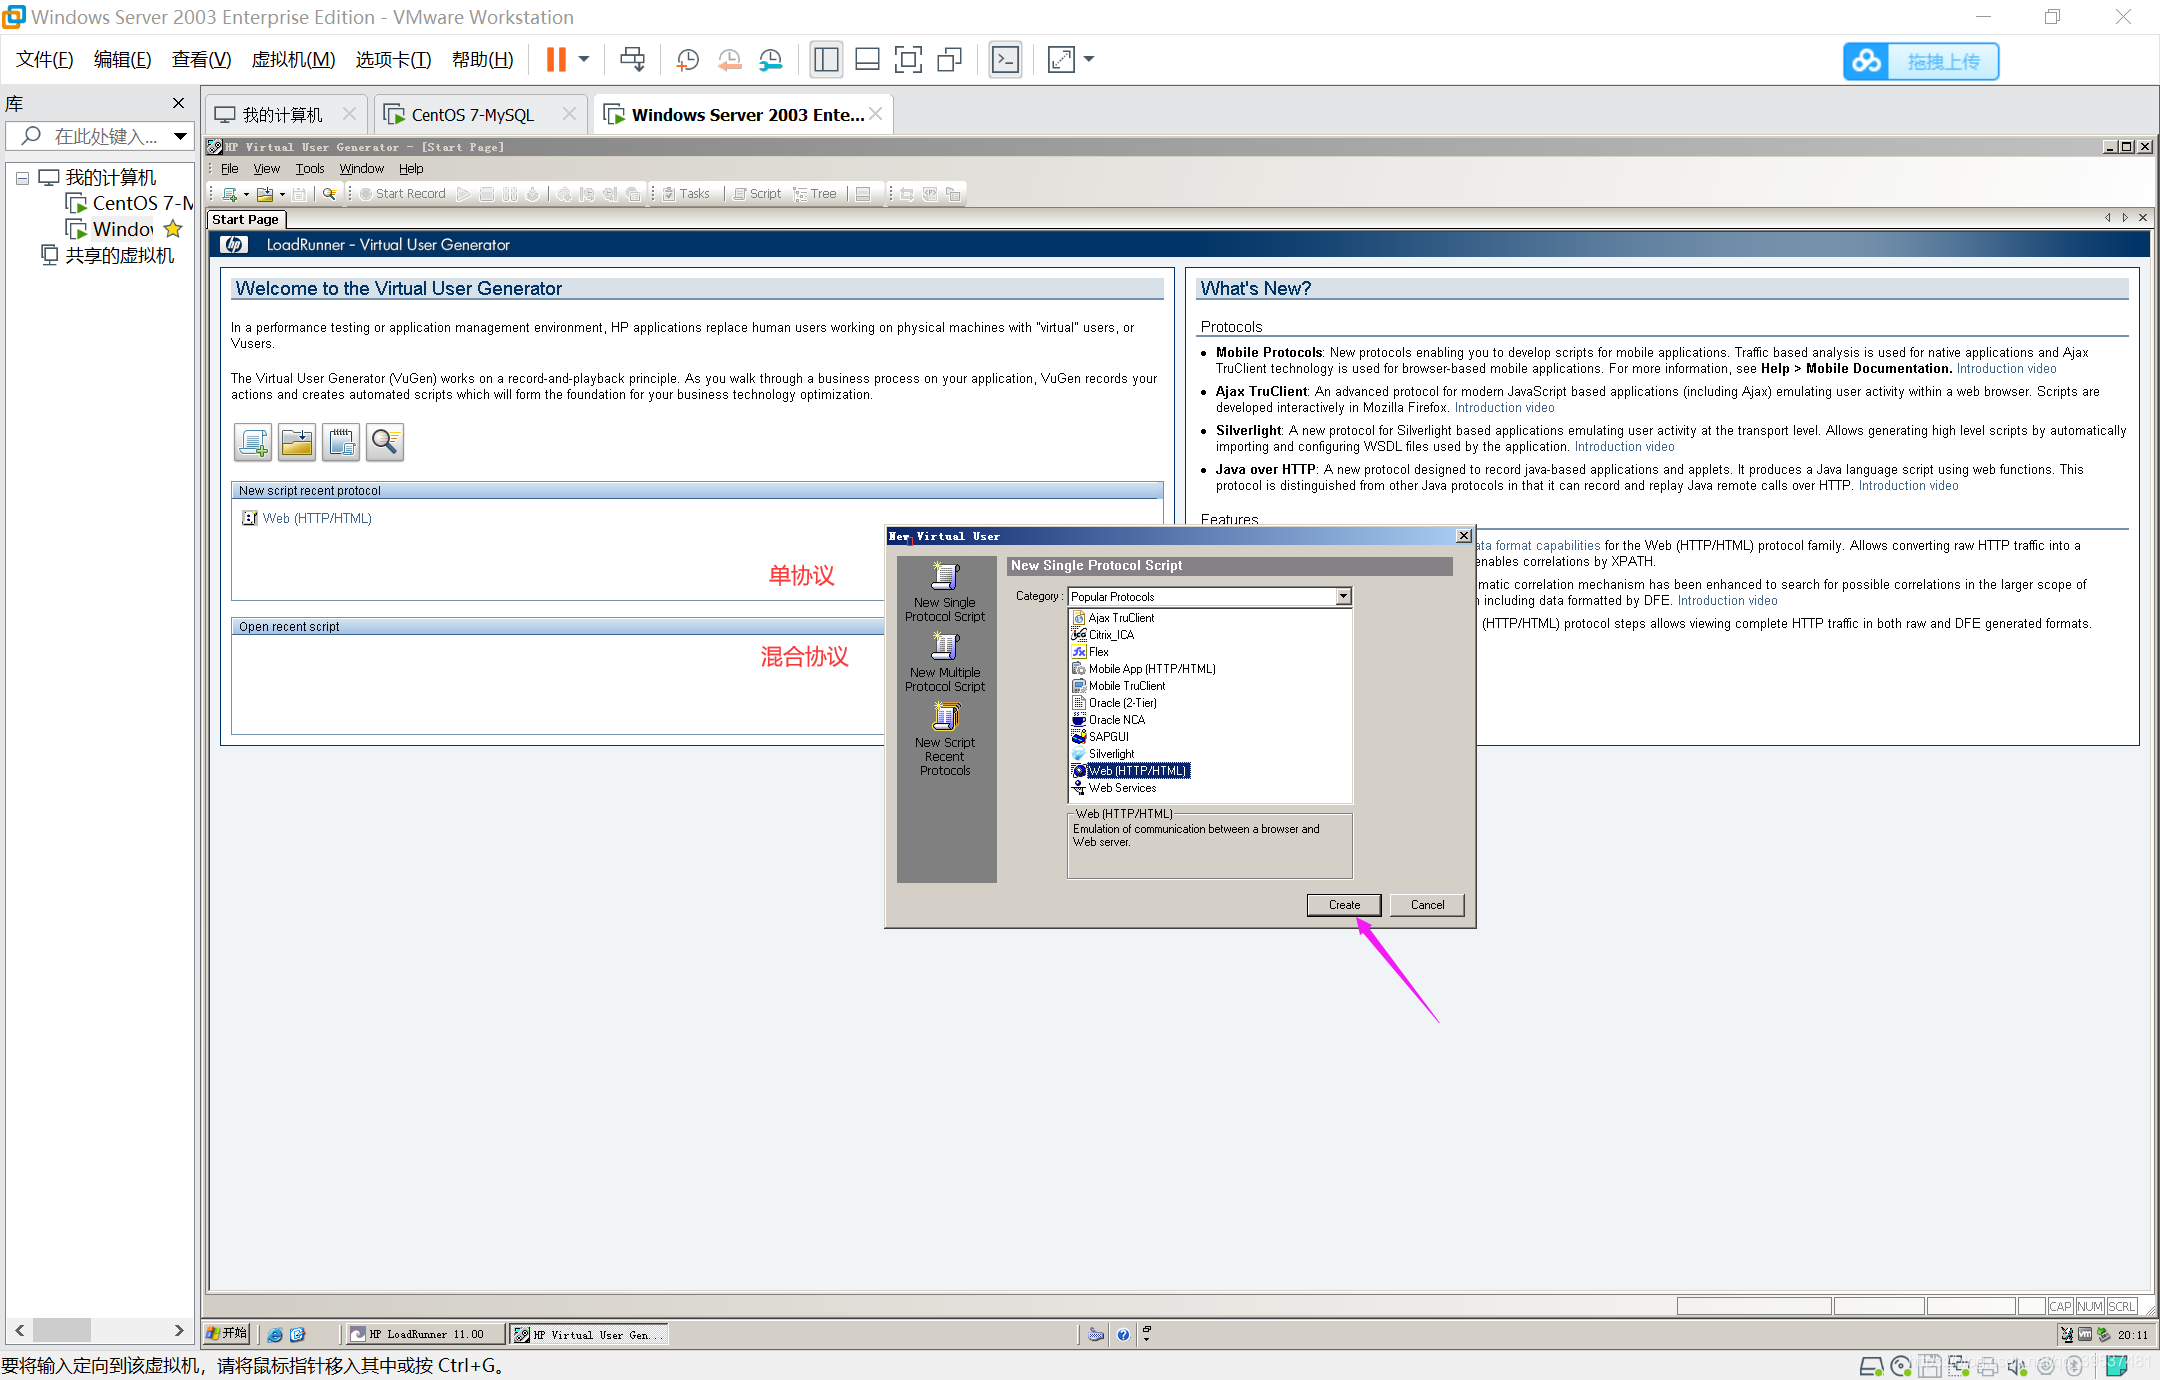The image size is (2160, 1380).
Task: Switch to Script view in toolbar
Action: tap(757, 194)
